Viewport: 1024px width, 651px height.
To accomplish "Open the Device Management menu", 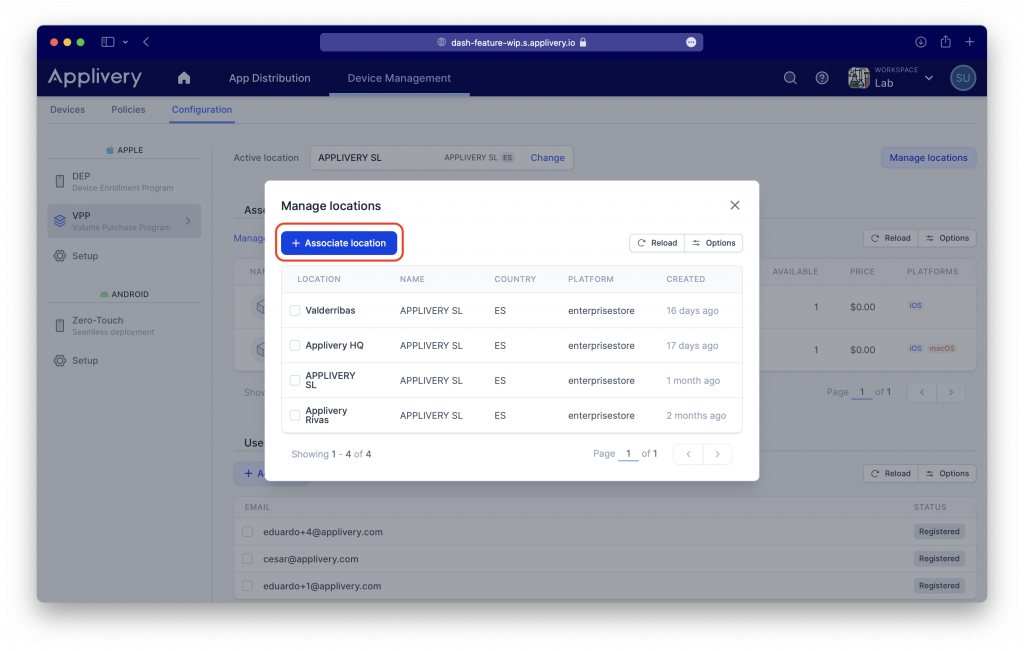I will pyautogui.click(x=399, y=78).
